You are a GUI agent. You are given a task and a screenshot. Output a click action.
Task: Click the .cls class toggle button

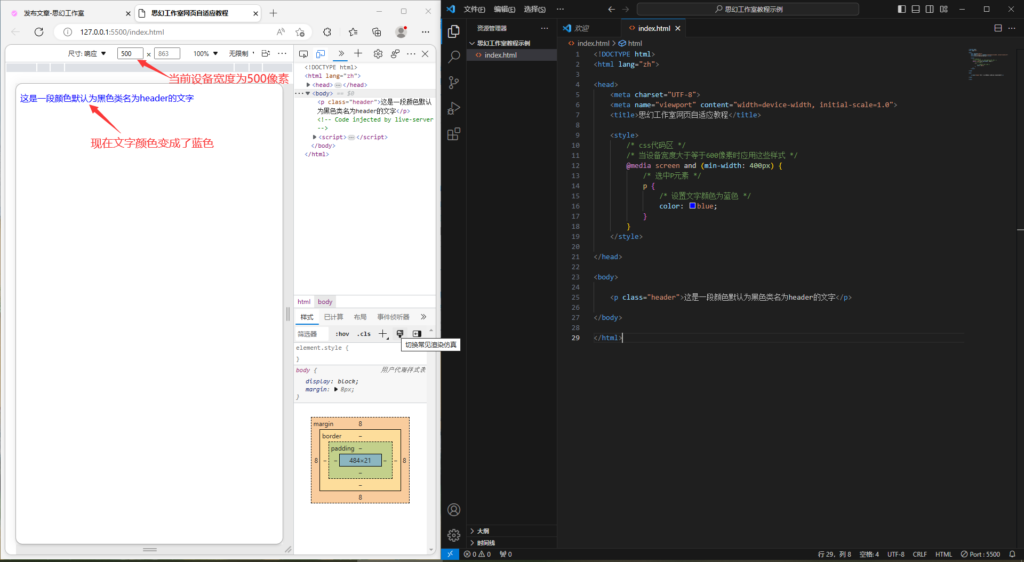(x=363, y=333)
